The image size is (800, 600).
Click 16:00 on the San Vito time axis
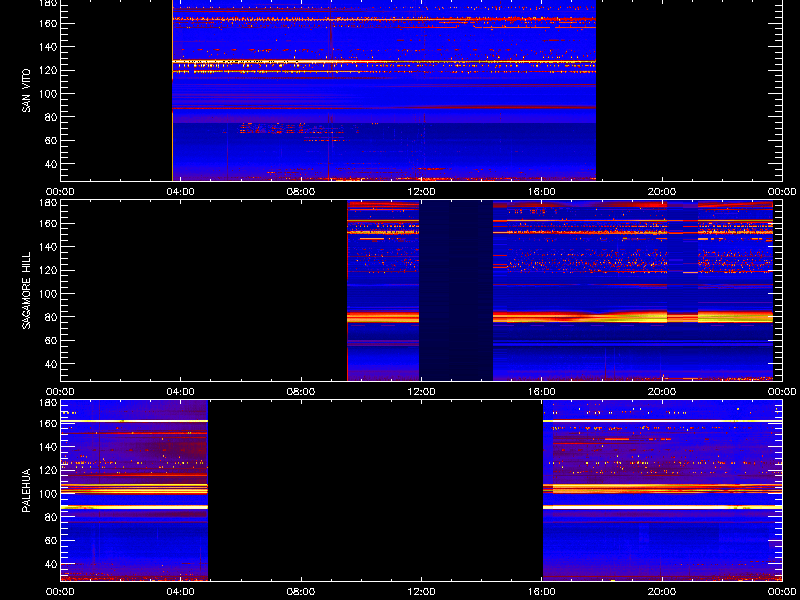click(x=542, y=192)
